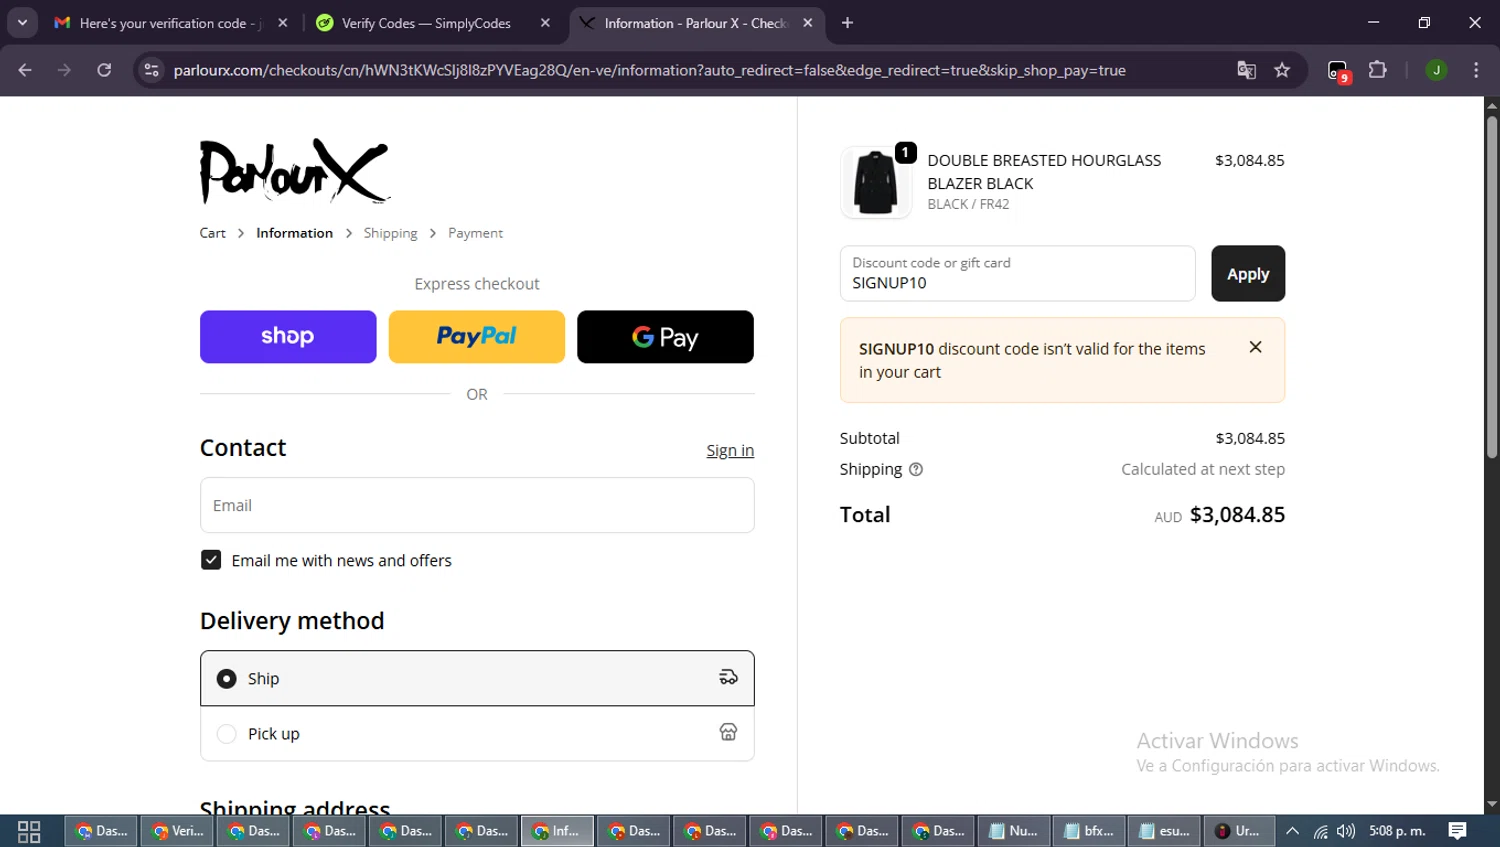Pay with Shop Pay express button
This screenshot has height=847, width=1500.
click(x=288, y=336)
